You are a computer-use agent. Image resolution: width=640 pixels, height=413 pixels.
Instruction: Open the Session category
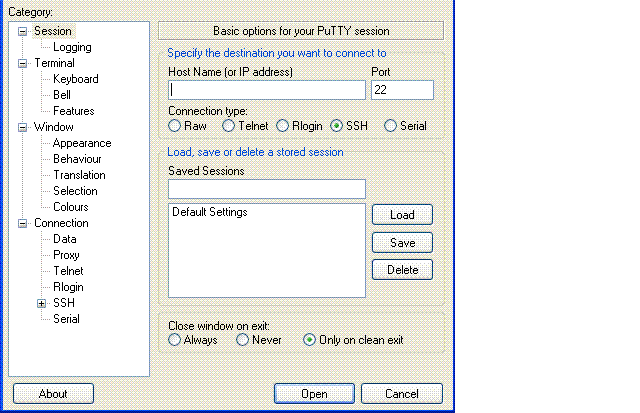coord(53,31)
